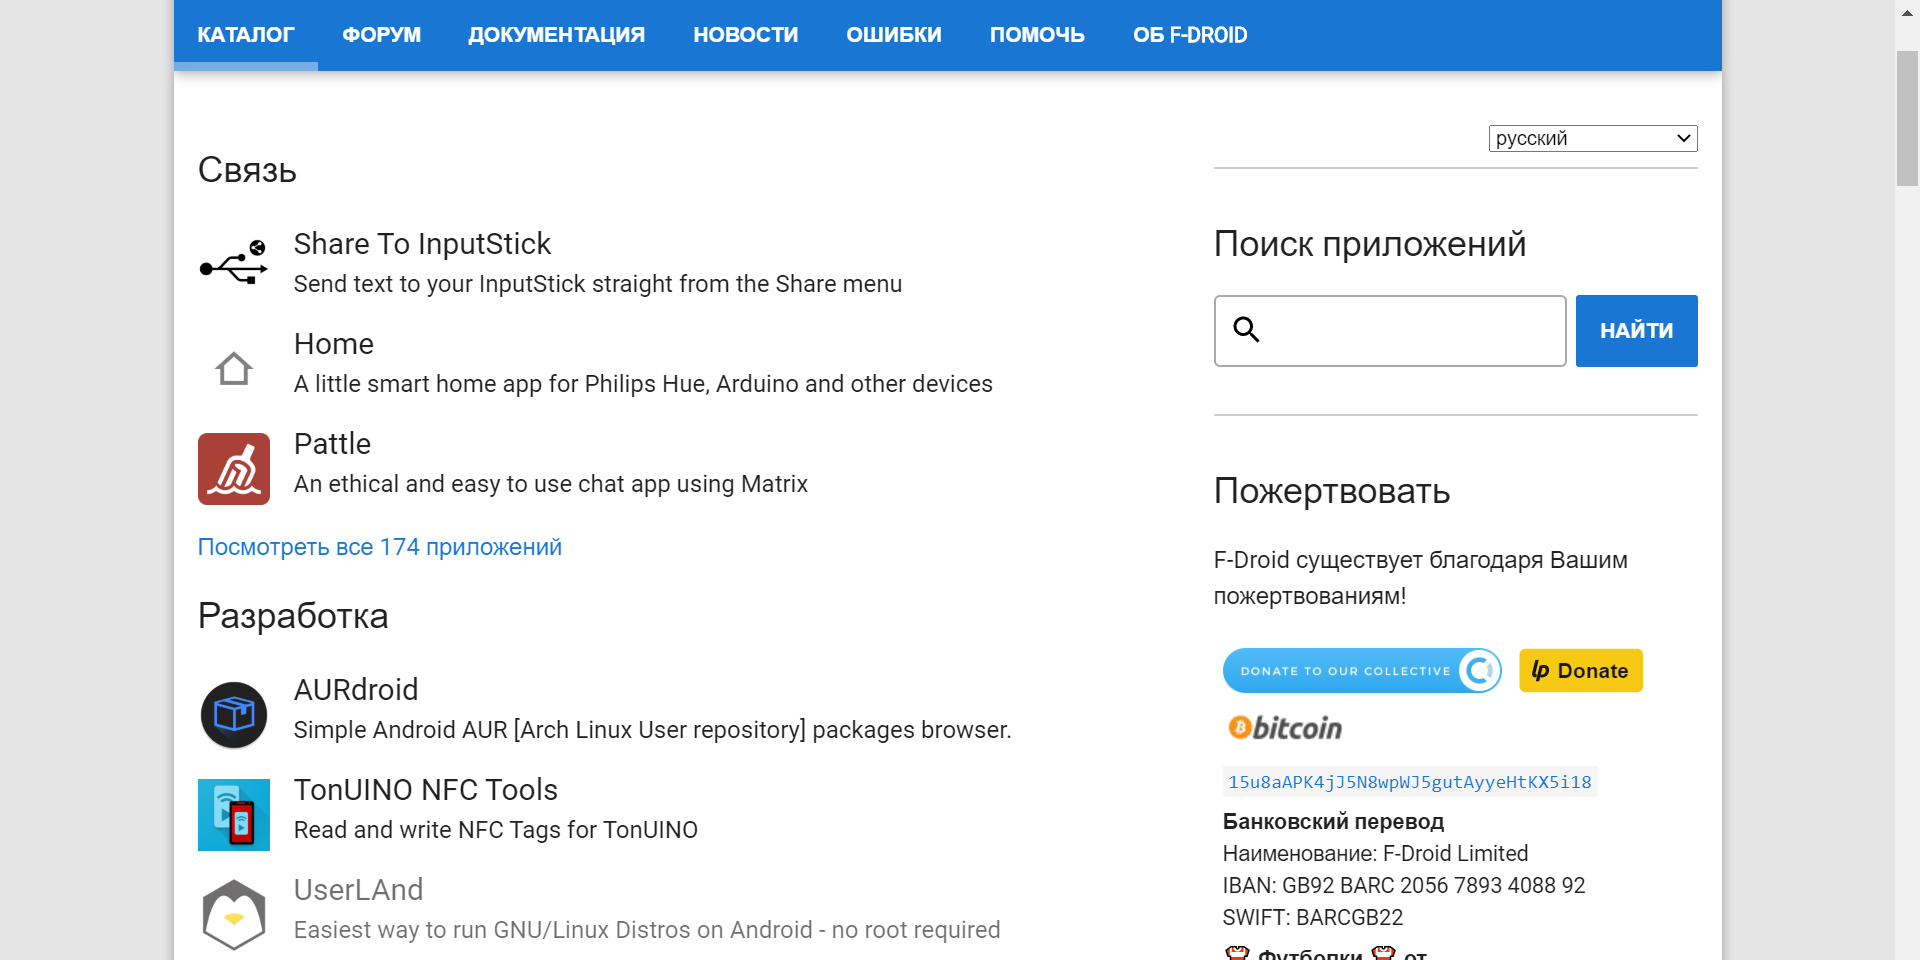Click the Bitcoin address link
The height and width of the screenshot is (960, 1920).
tap(1409, 782)
